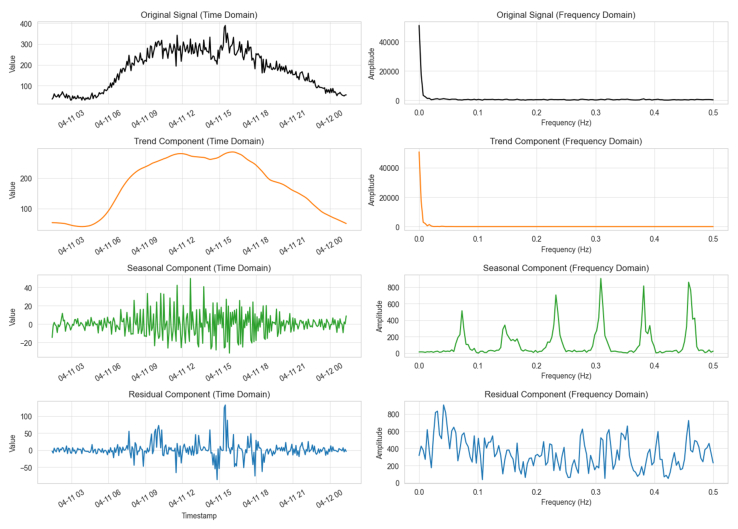Click the "Seasonal Component (Time Domain)" title
This screenshot has height=529, width=738.
[197, 268]
